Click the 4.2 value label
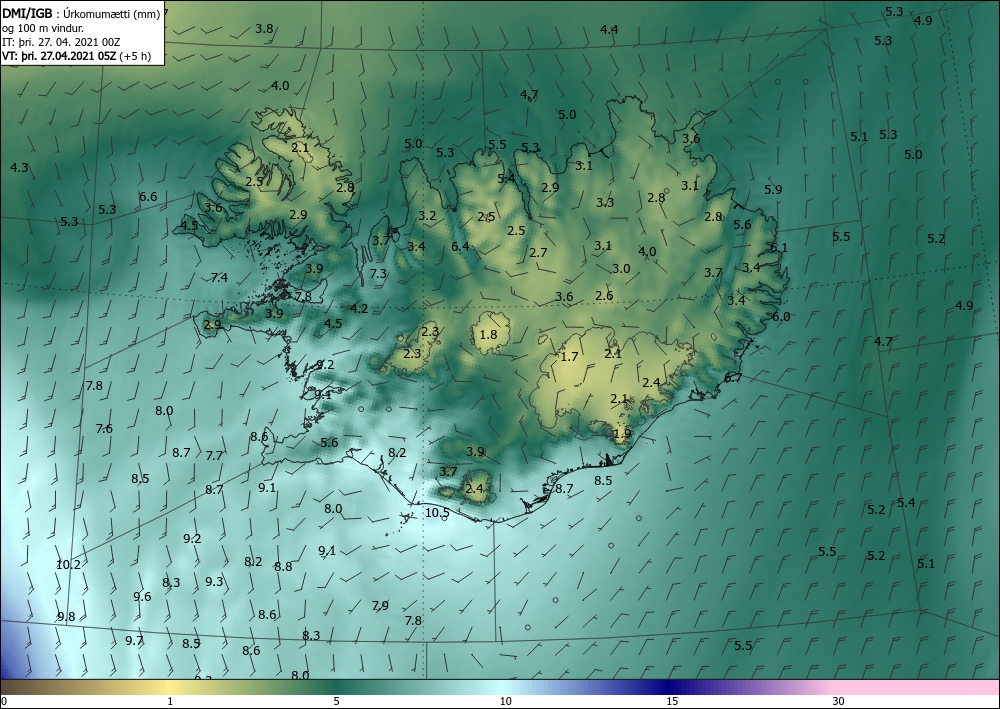 pos(359,309)
